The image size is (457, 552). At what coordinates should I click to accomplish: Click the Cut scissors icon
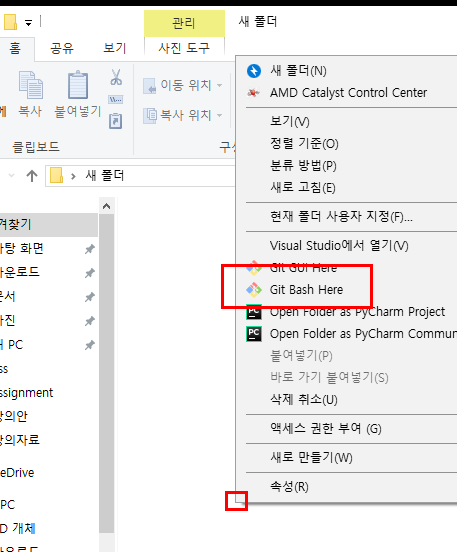tap(116, 77)
